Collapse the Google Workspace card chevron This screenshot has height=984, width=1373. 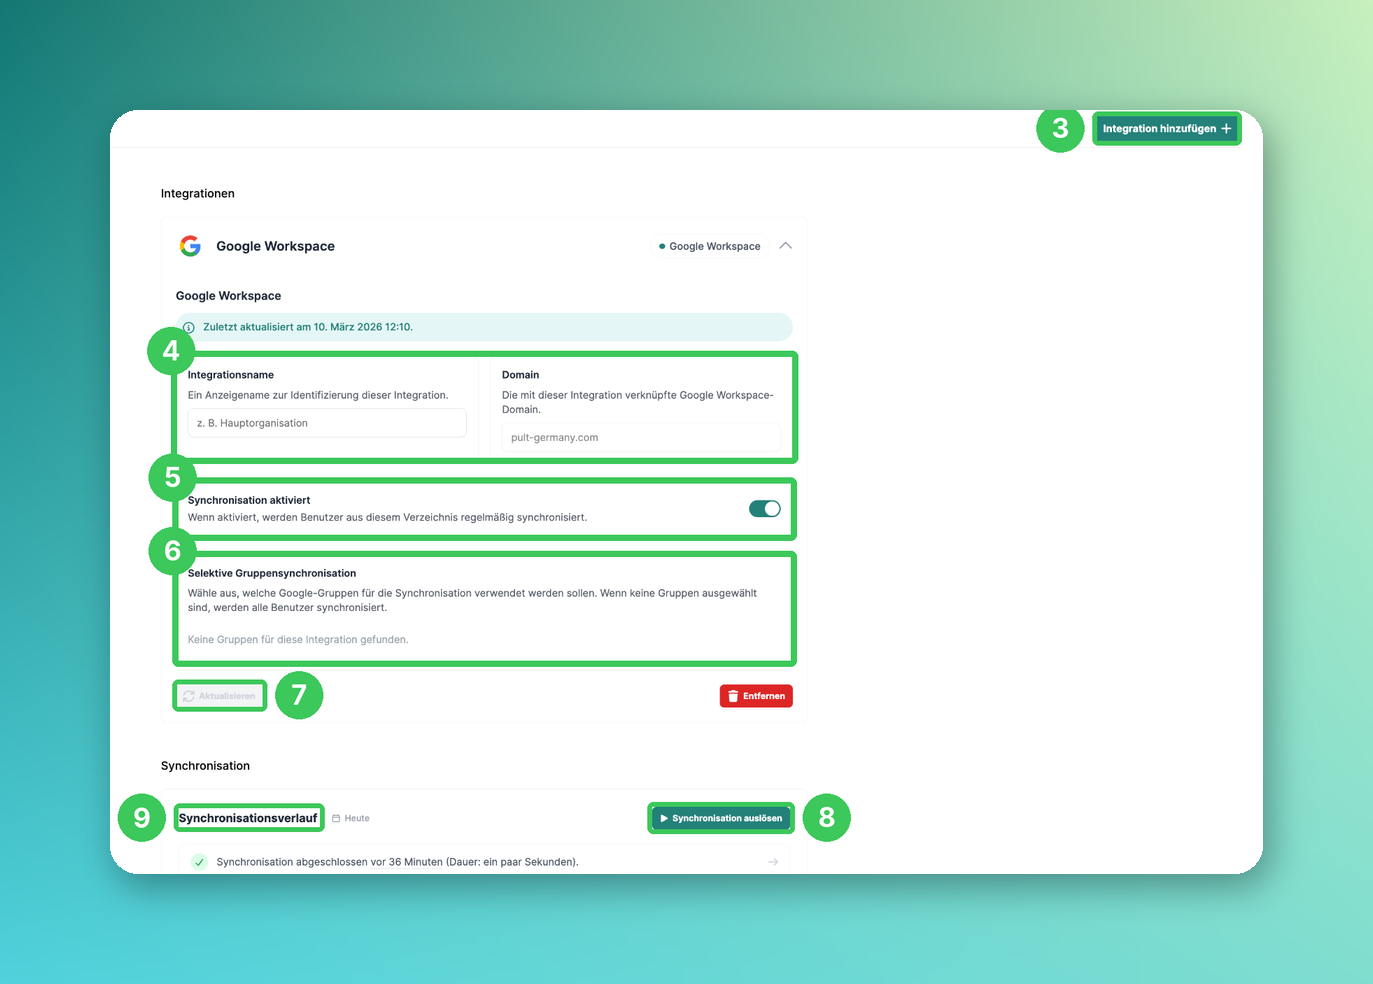[x=785, y=246]
